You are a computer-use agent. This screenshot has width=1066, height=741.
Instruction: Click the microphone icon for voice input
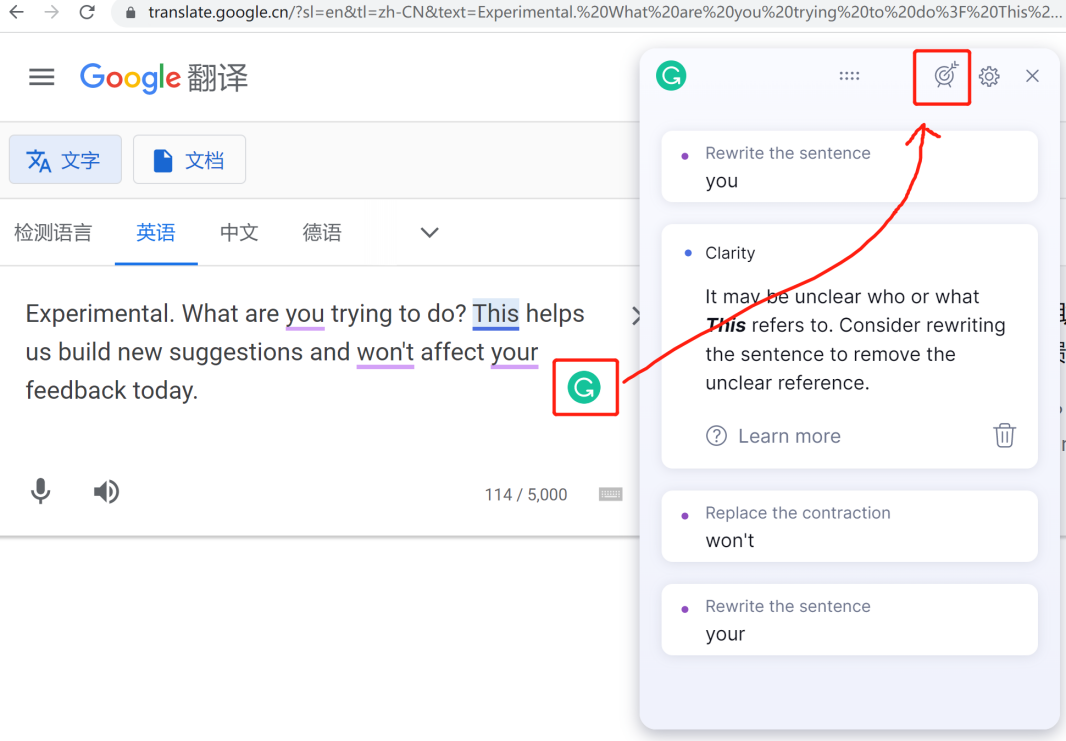[x=41, y=491]
